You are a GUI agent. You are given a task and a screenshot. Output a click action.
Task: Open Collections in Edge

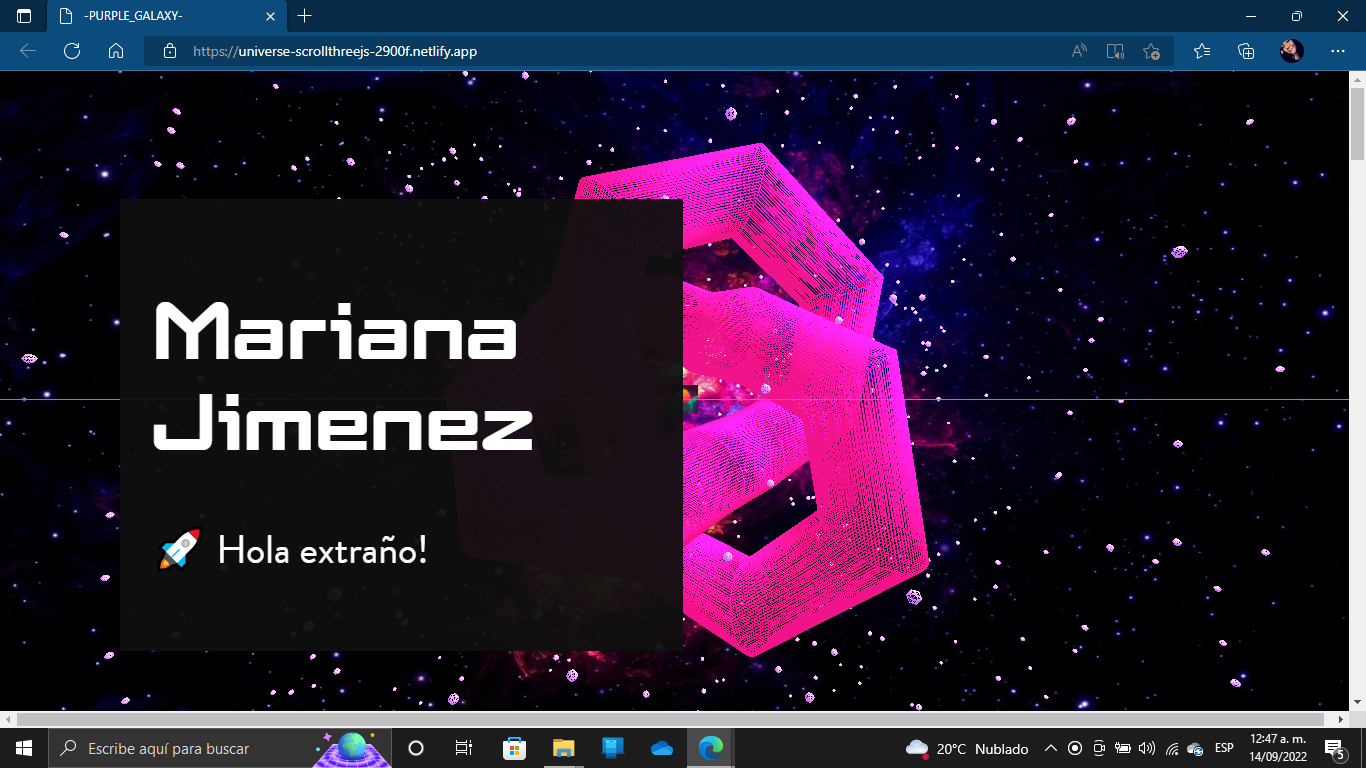[1246, 51]
